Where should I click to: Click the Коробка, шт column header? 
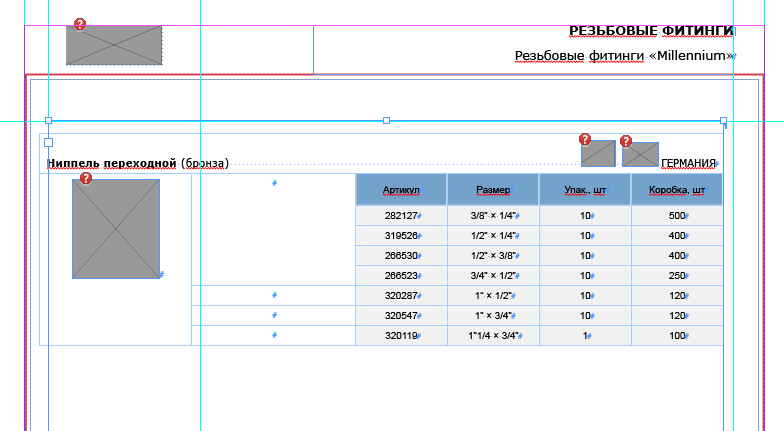coord(677,190)
